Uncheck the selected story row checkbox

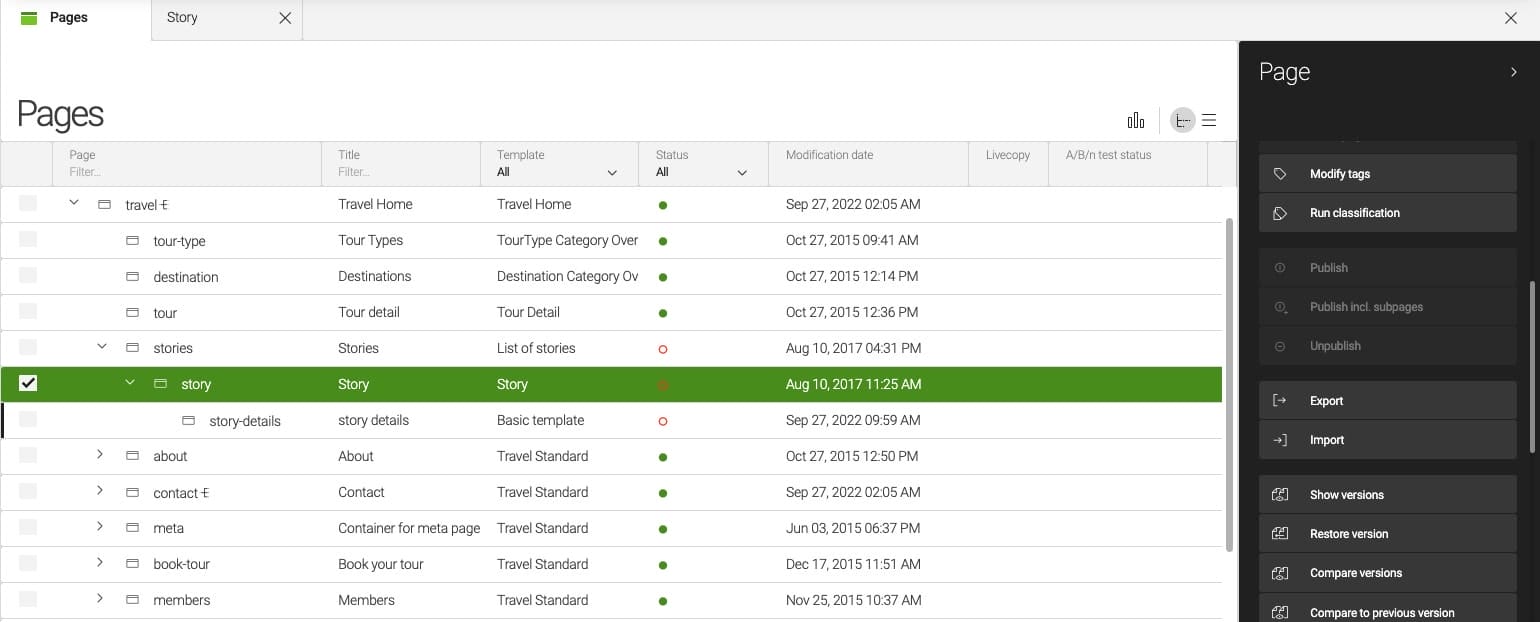point(28,383)
